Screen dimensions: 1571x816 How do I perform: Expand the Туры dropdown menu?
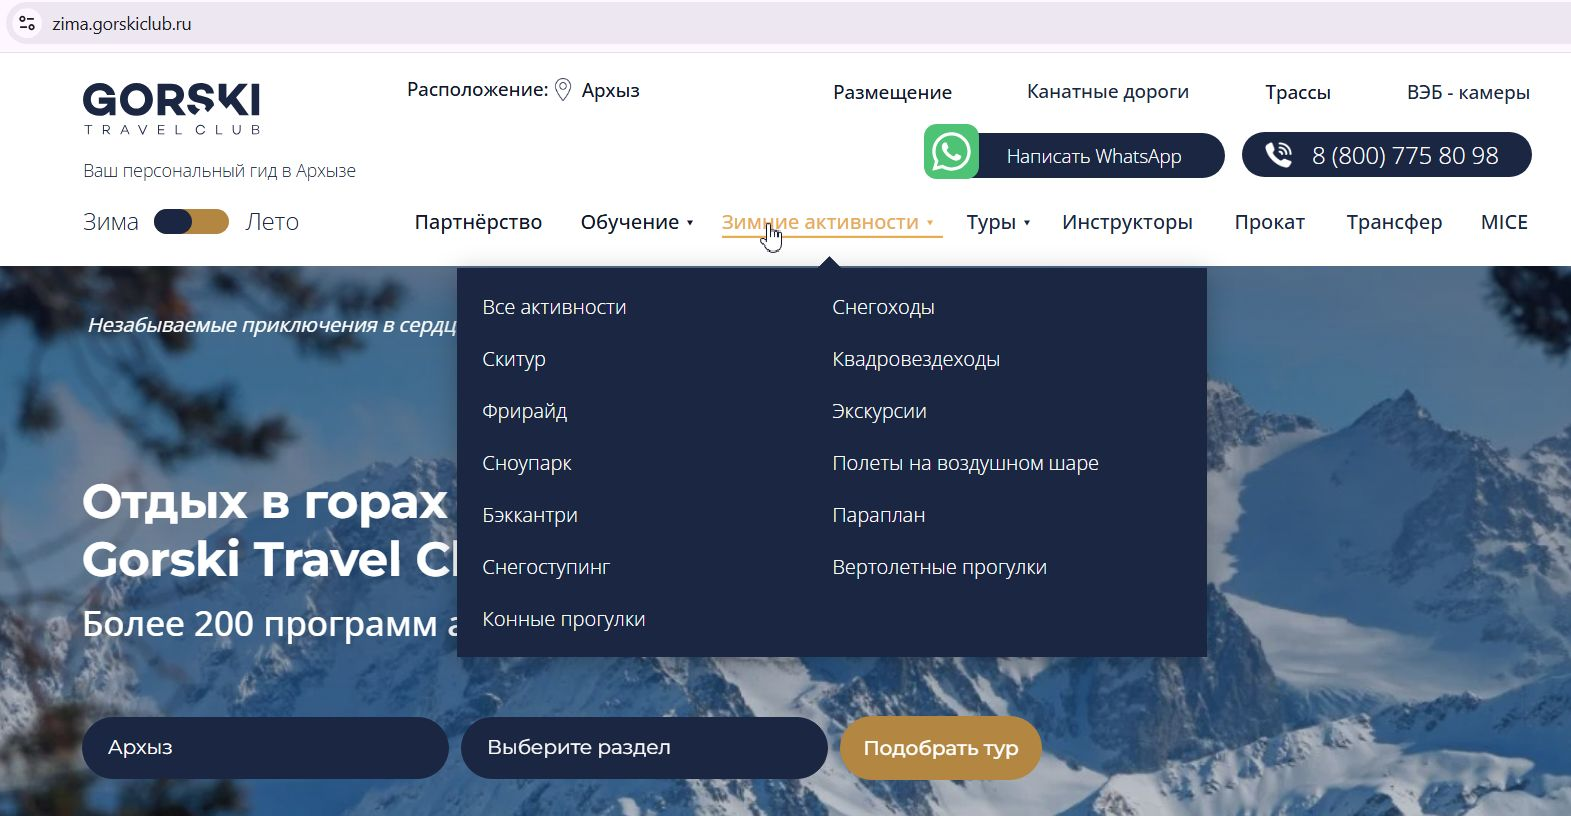point(998,222)
